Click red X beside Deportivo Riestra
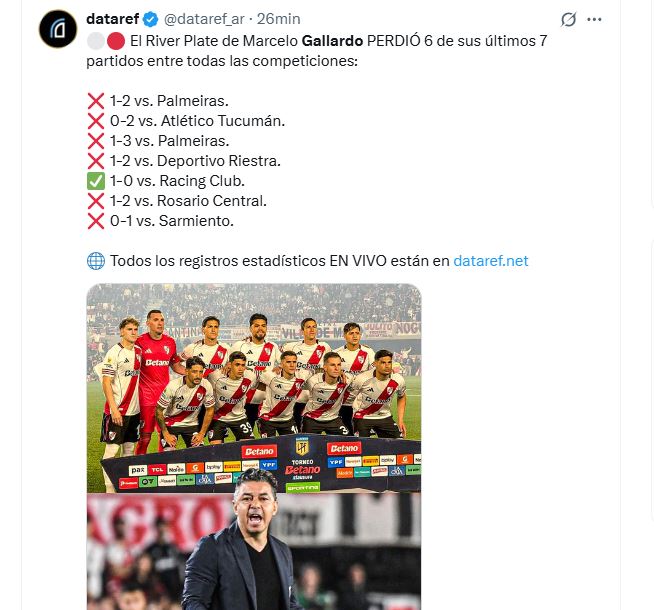This screenshot has height=610, width=654. [x=96, y=161]
